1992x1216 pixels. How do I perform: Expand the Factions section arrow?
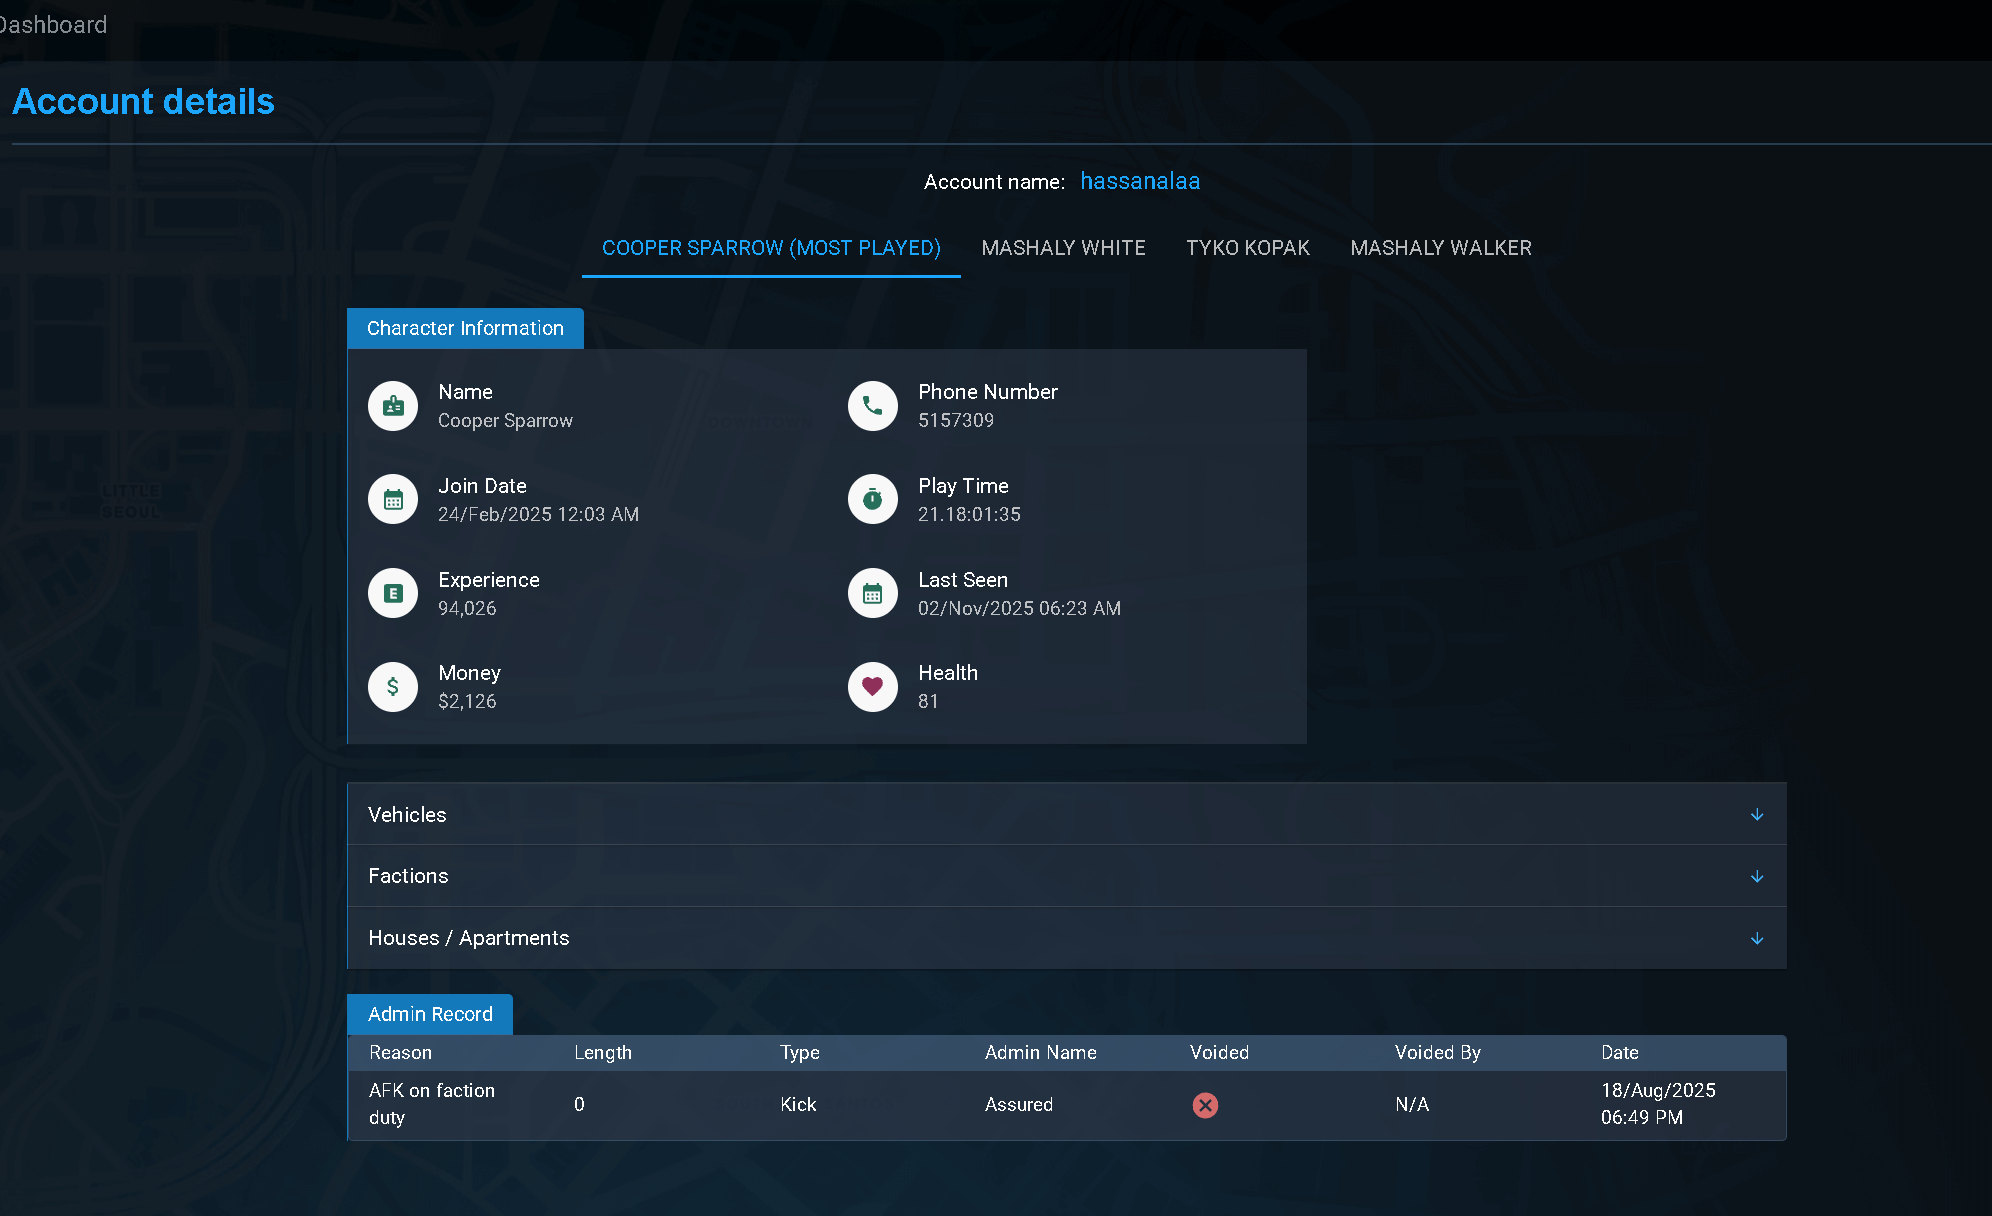tap(1757, 877)
